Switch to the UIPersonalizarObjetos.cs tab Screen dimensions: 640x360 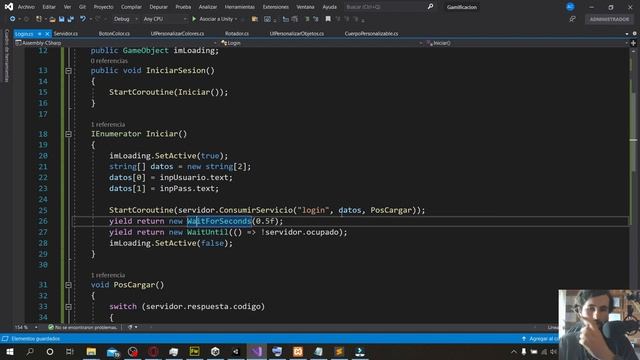pyautogui.click(x=297, y=33)
